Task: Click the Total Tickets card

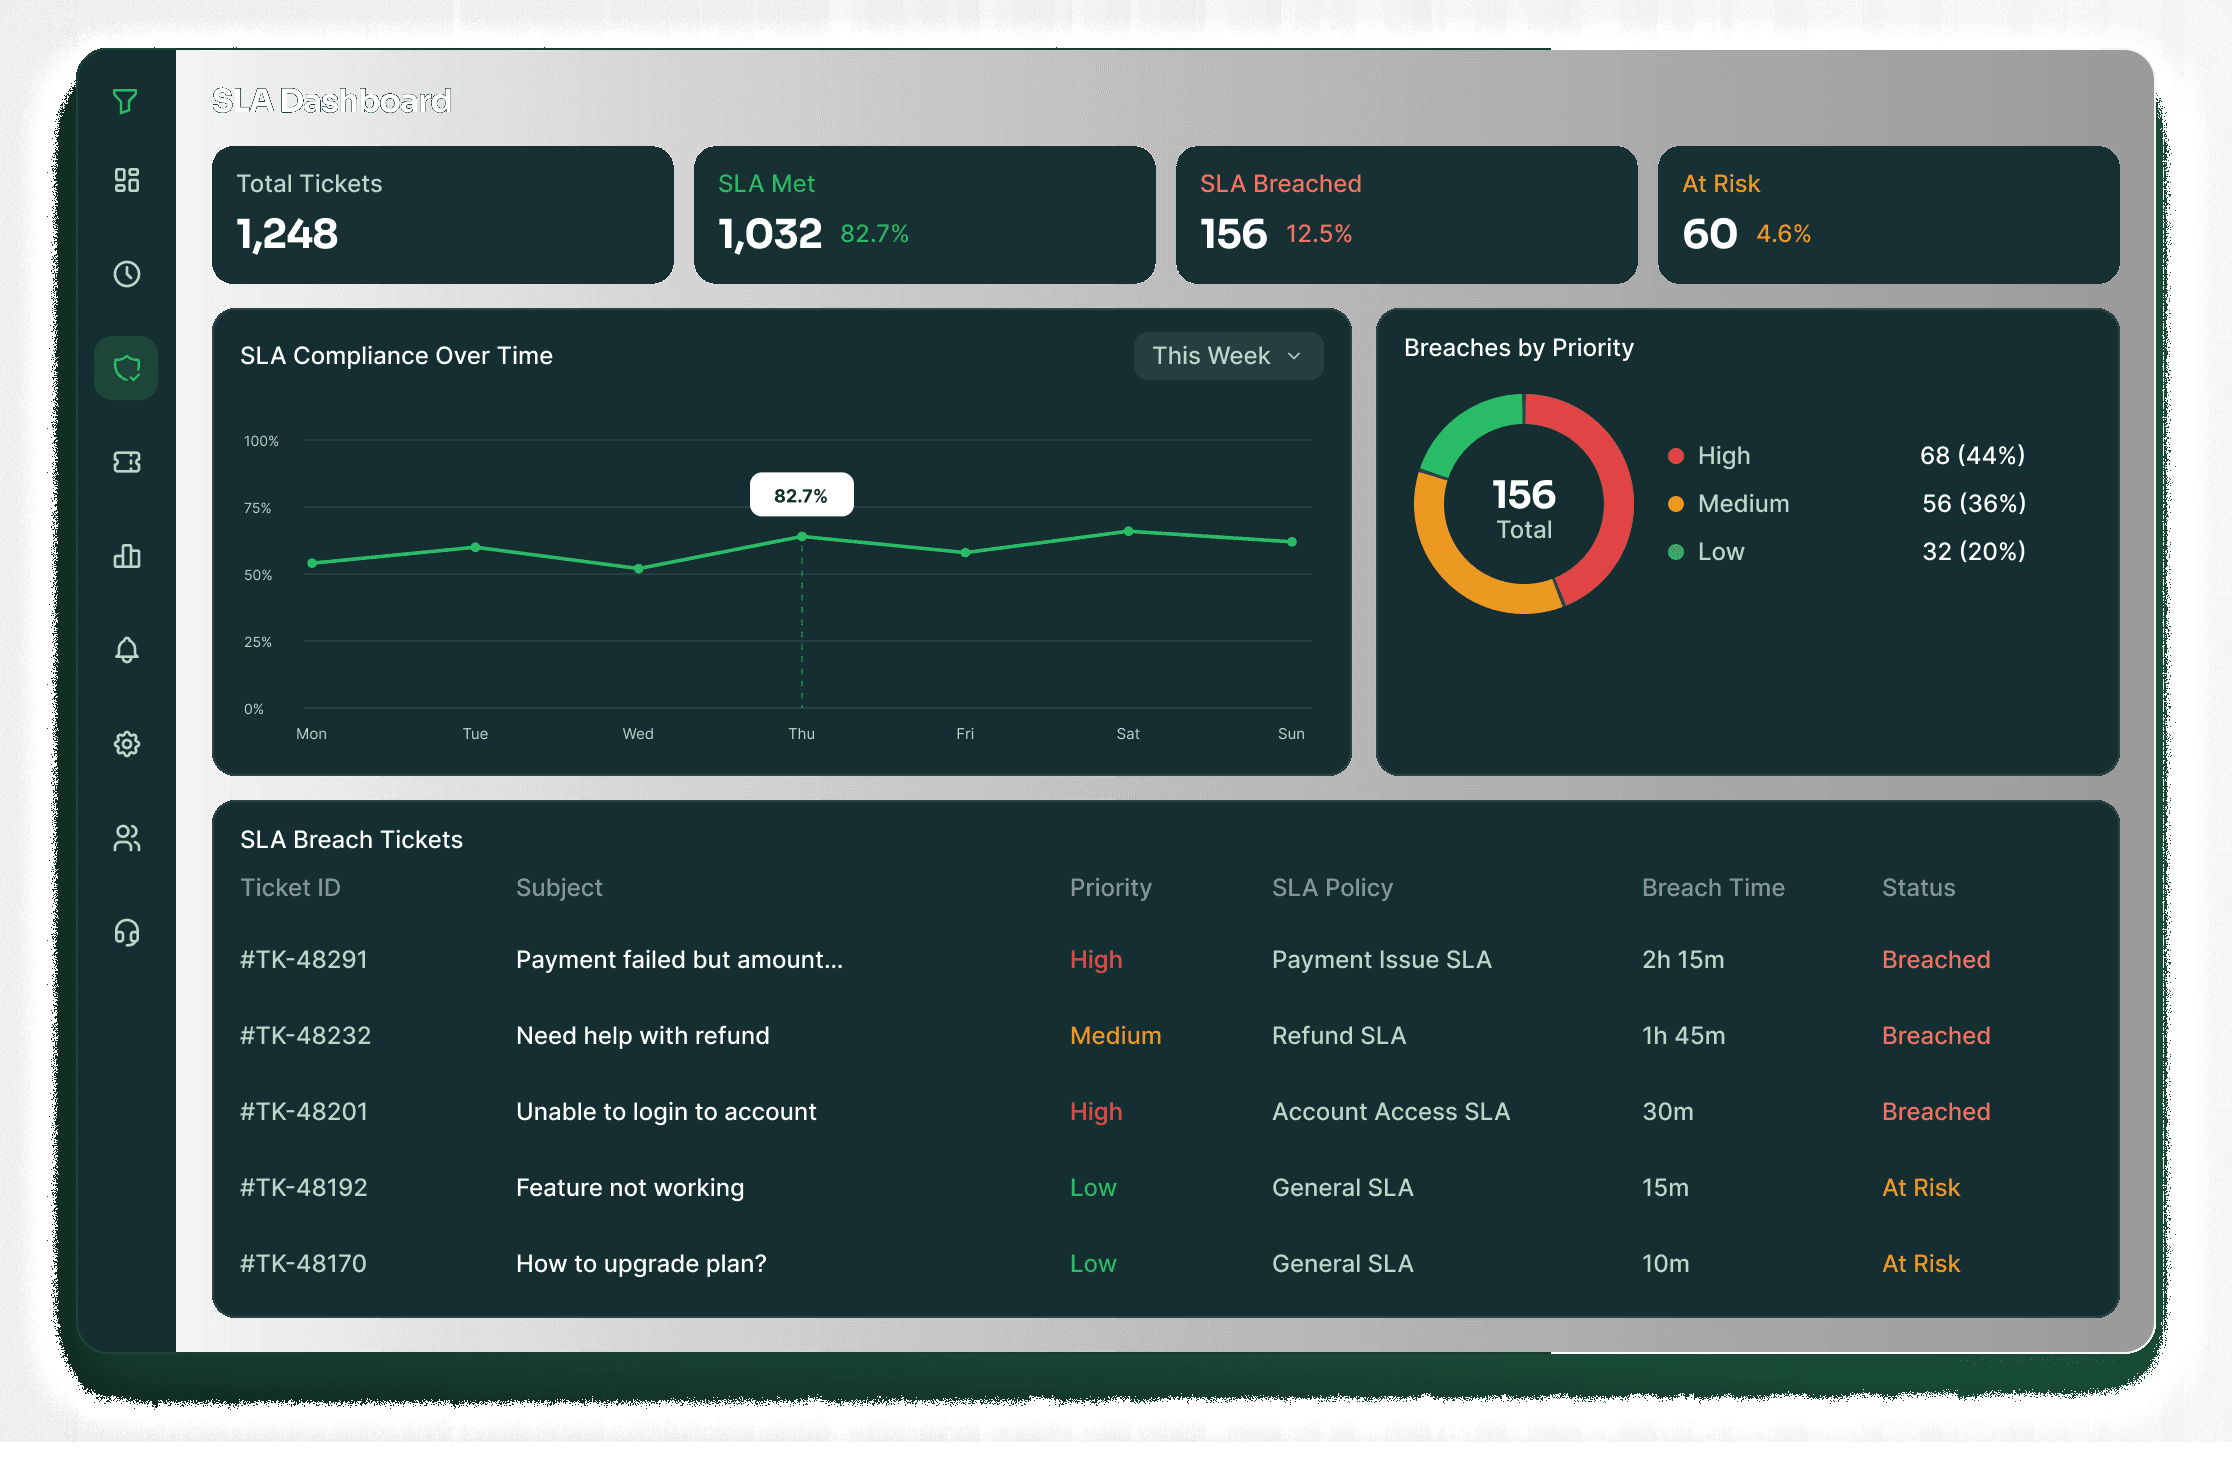Action: [x=443, y=215]
